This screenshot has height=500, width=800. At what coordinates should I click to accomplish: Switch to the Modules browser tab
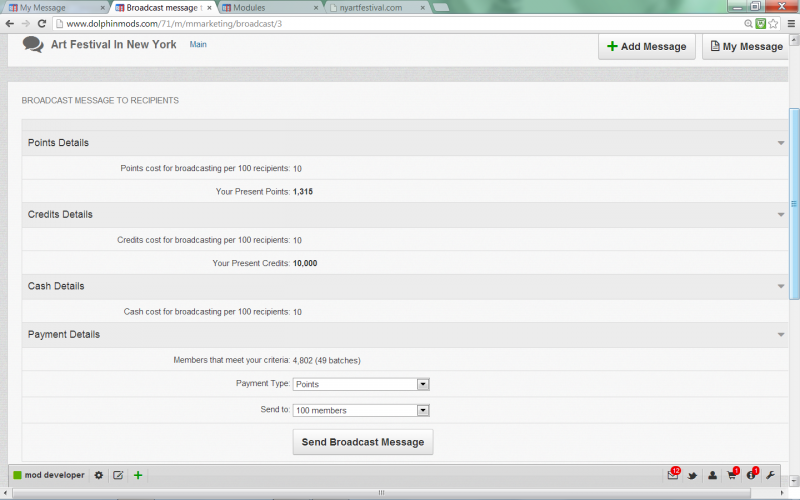pyautogui.click(x=270, y=8)
